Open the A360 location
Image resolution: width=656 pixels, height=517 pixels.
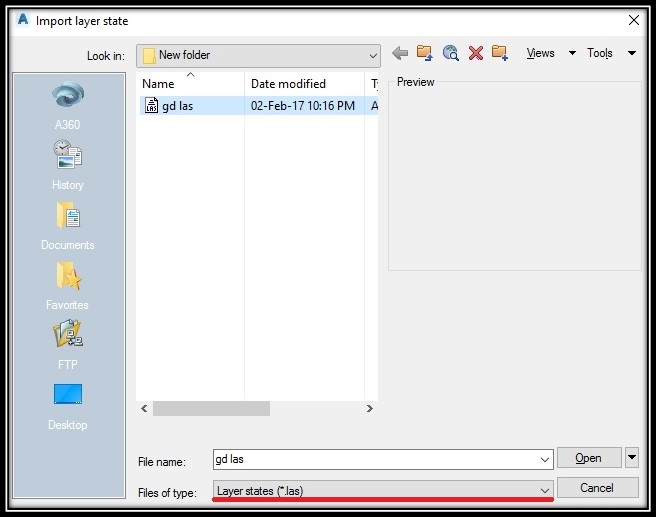pos(68,105)
